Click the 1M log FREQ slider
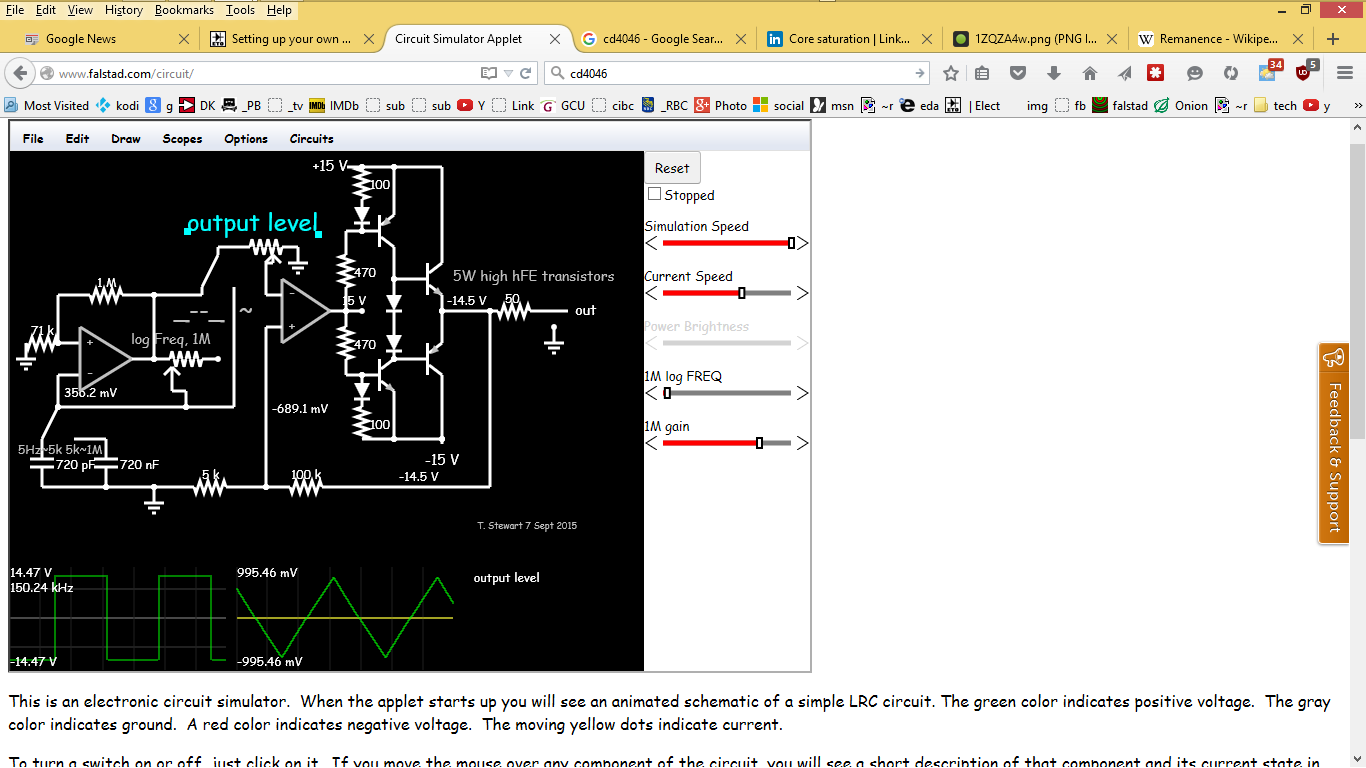This screenshot has height=768, width=1366. point(727,393)
